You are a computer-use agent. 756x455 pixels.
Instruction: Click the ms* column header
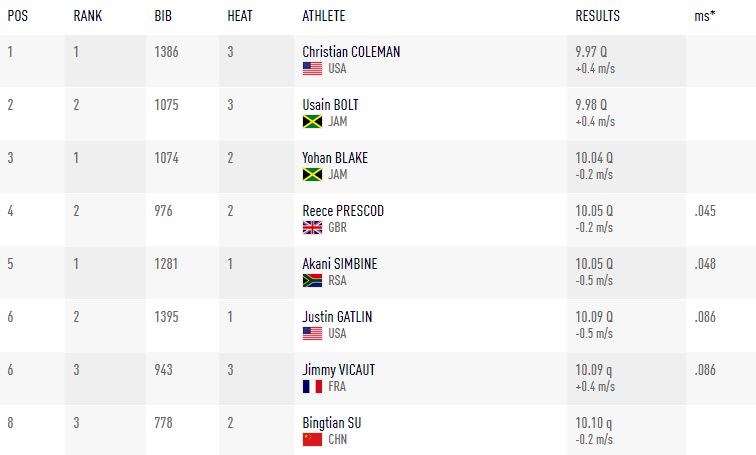coord(705,16)
